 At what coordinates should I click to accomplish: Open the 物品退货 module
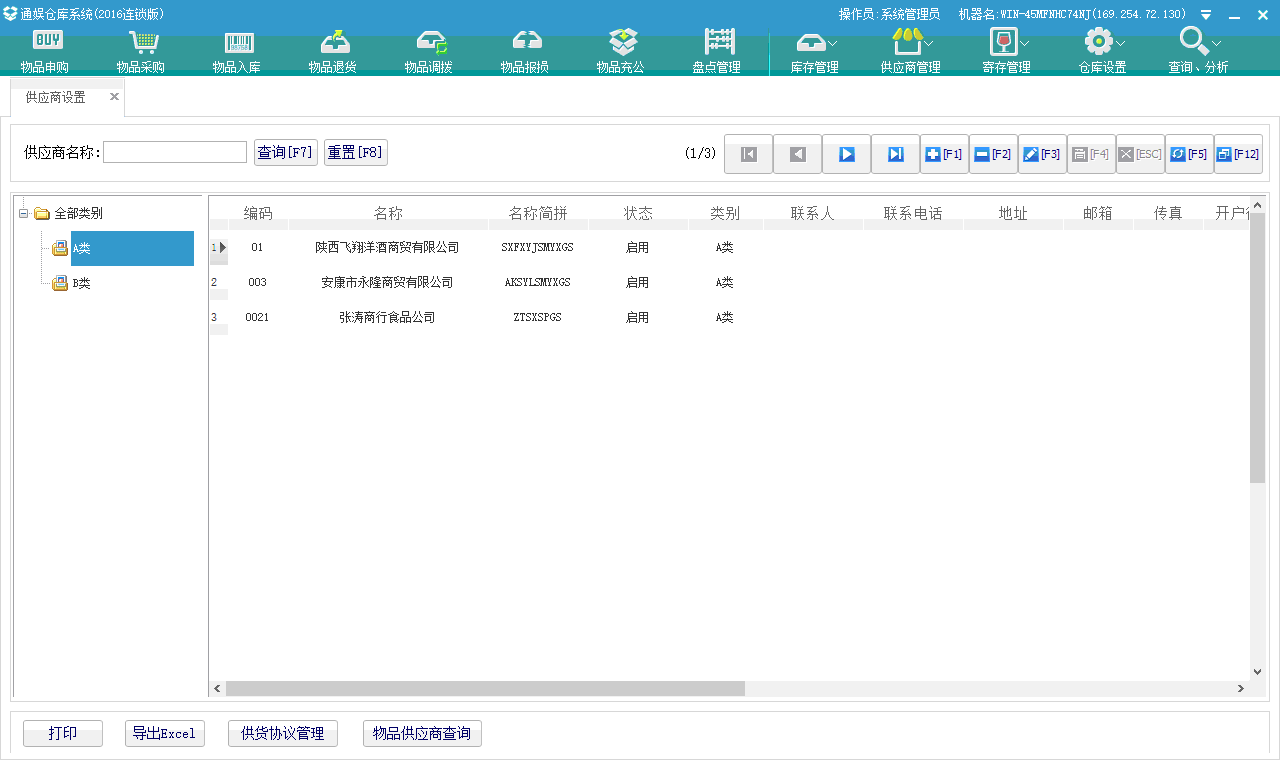[333, 52]
